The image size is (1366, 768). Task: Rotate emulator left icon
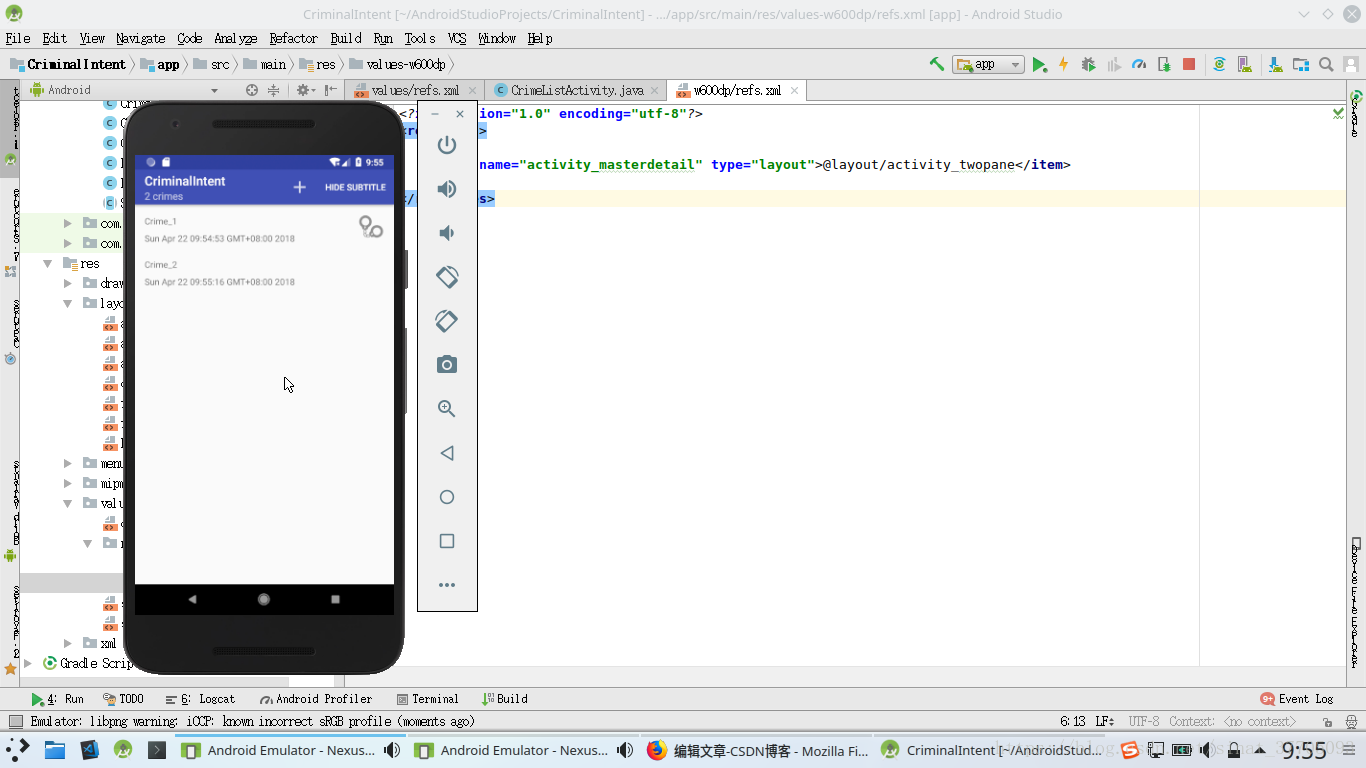click(x=447, y=277)
